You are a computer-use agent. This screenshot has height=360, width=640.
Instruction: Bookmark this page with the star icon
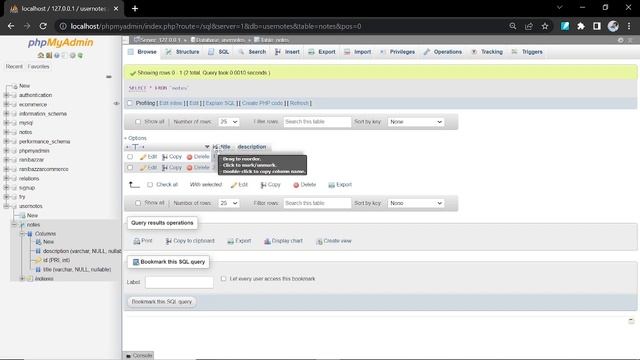point(545,26)
